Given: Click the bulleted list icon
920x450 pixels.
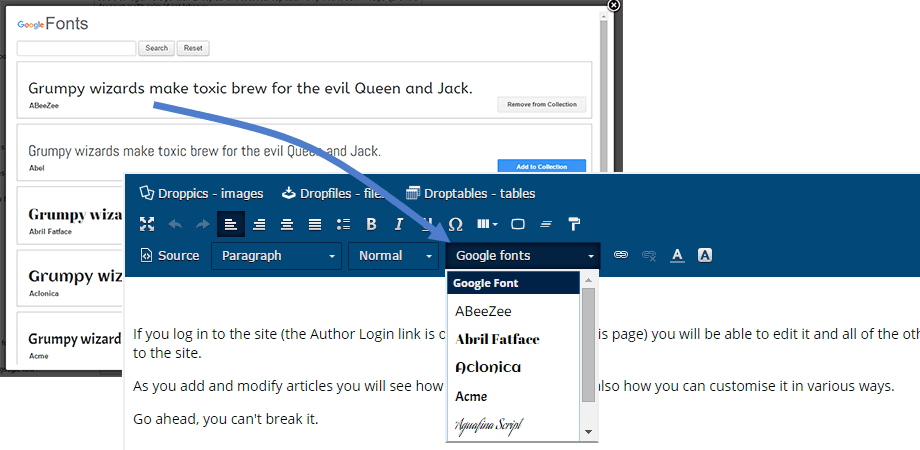Looking at the screenshot, I should [343, 224].
